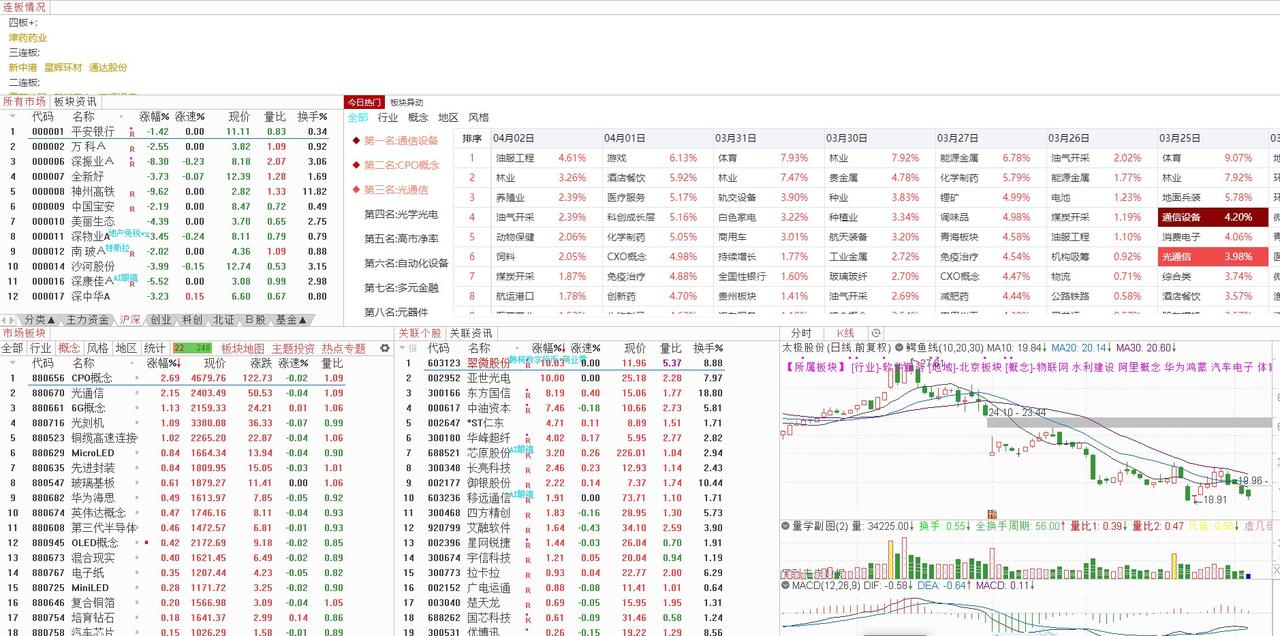Click the red diamond marker beside 第一名:通信设备

(356, 141)
